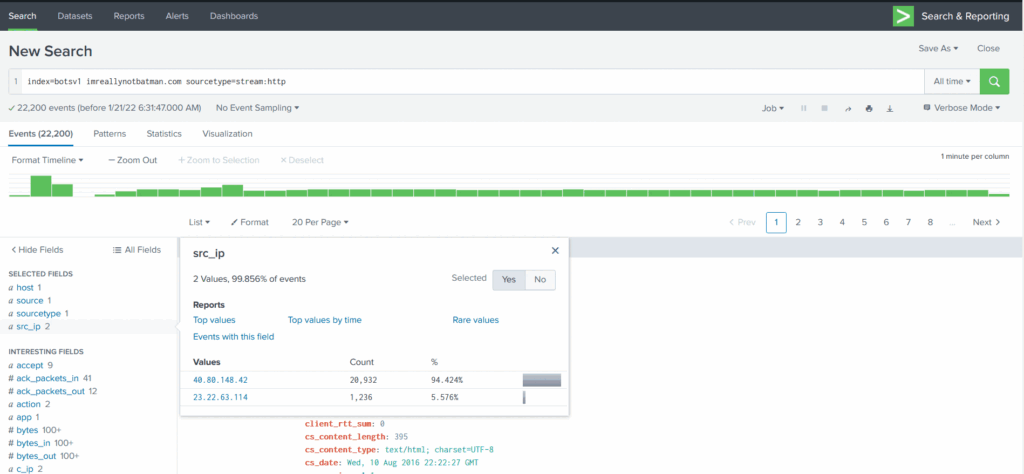This screenshot has height=474, width=1024.
Task: Open the src_ip field in sidebar
Action: (29, 326)
